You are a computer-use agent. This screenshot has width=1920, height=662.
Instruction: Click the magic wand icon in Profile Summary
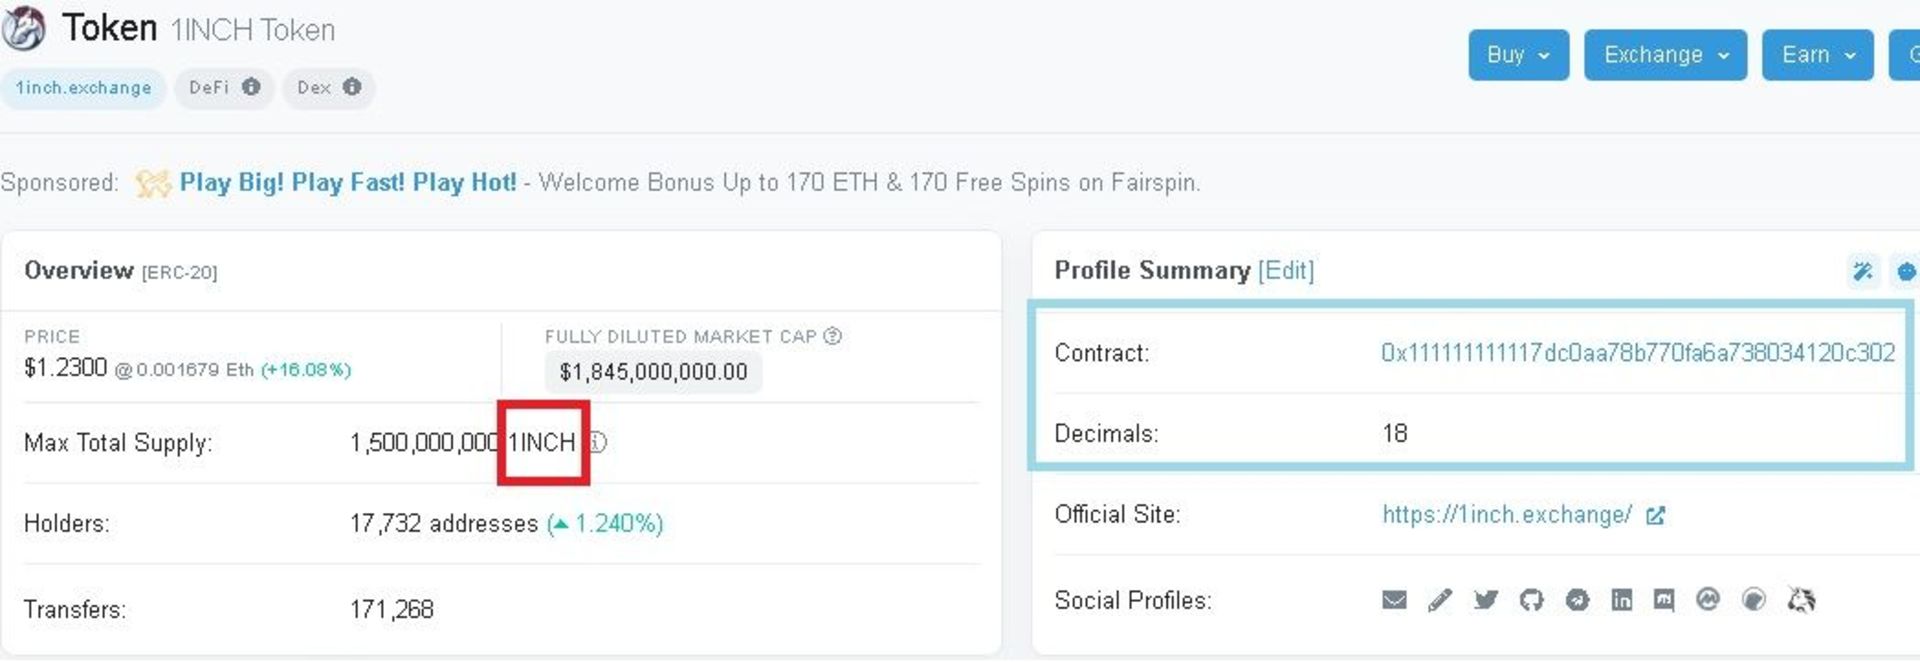click(x=1863, y=271)
